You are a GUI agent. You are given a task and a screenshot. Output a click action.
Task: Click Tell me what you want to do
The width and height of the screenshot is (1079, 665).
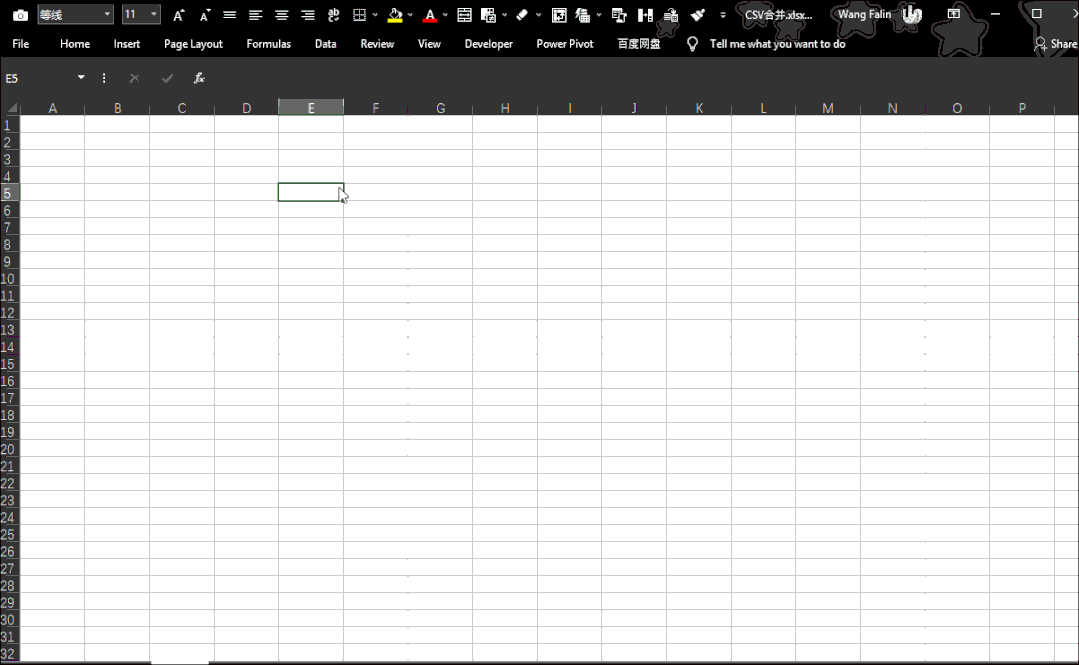tap(777, 44)
